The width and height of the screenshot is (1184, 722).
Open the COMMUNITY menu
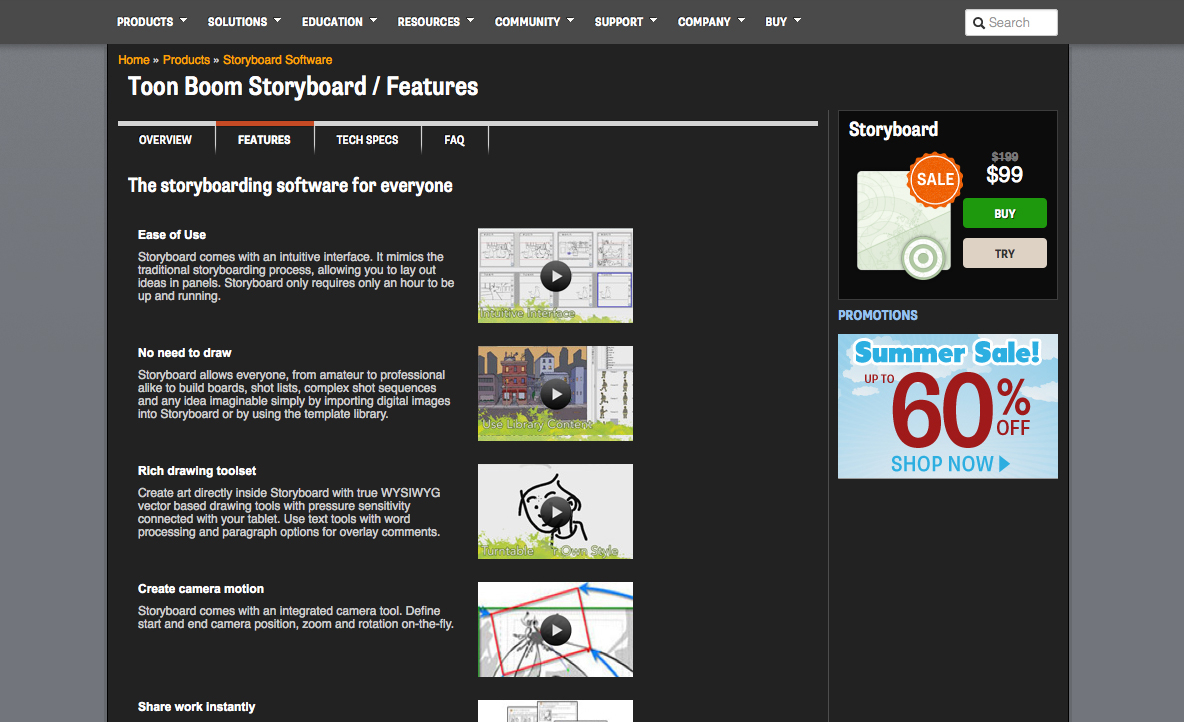(527, 22)
